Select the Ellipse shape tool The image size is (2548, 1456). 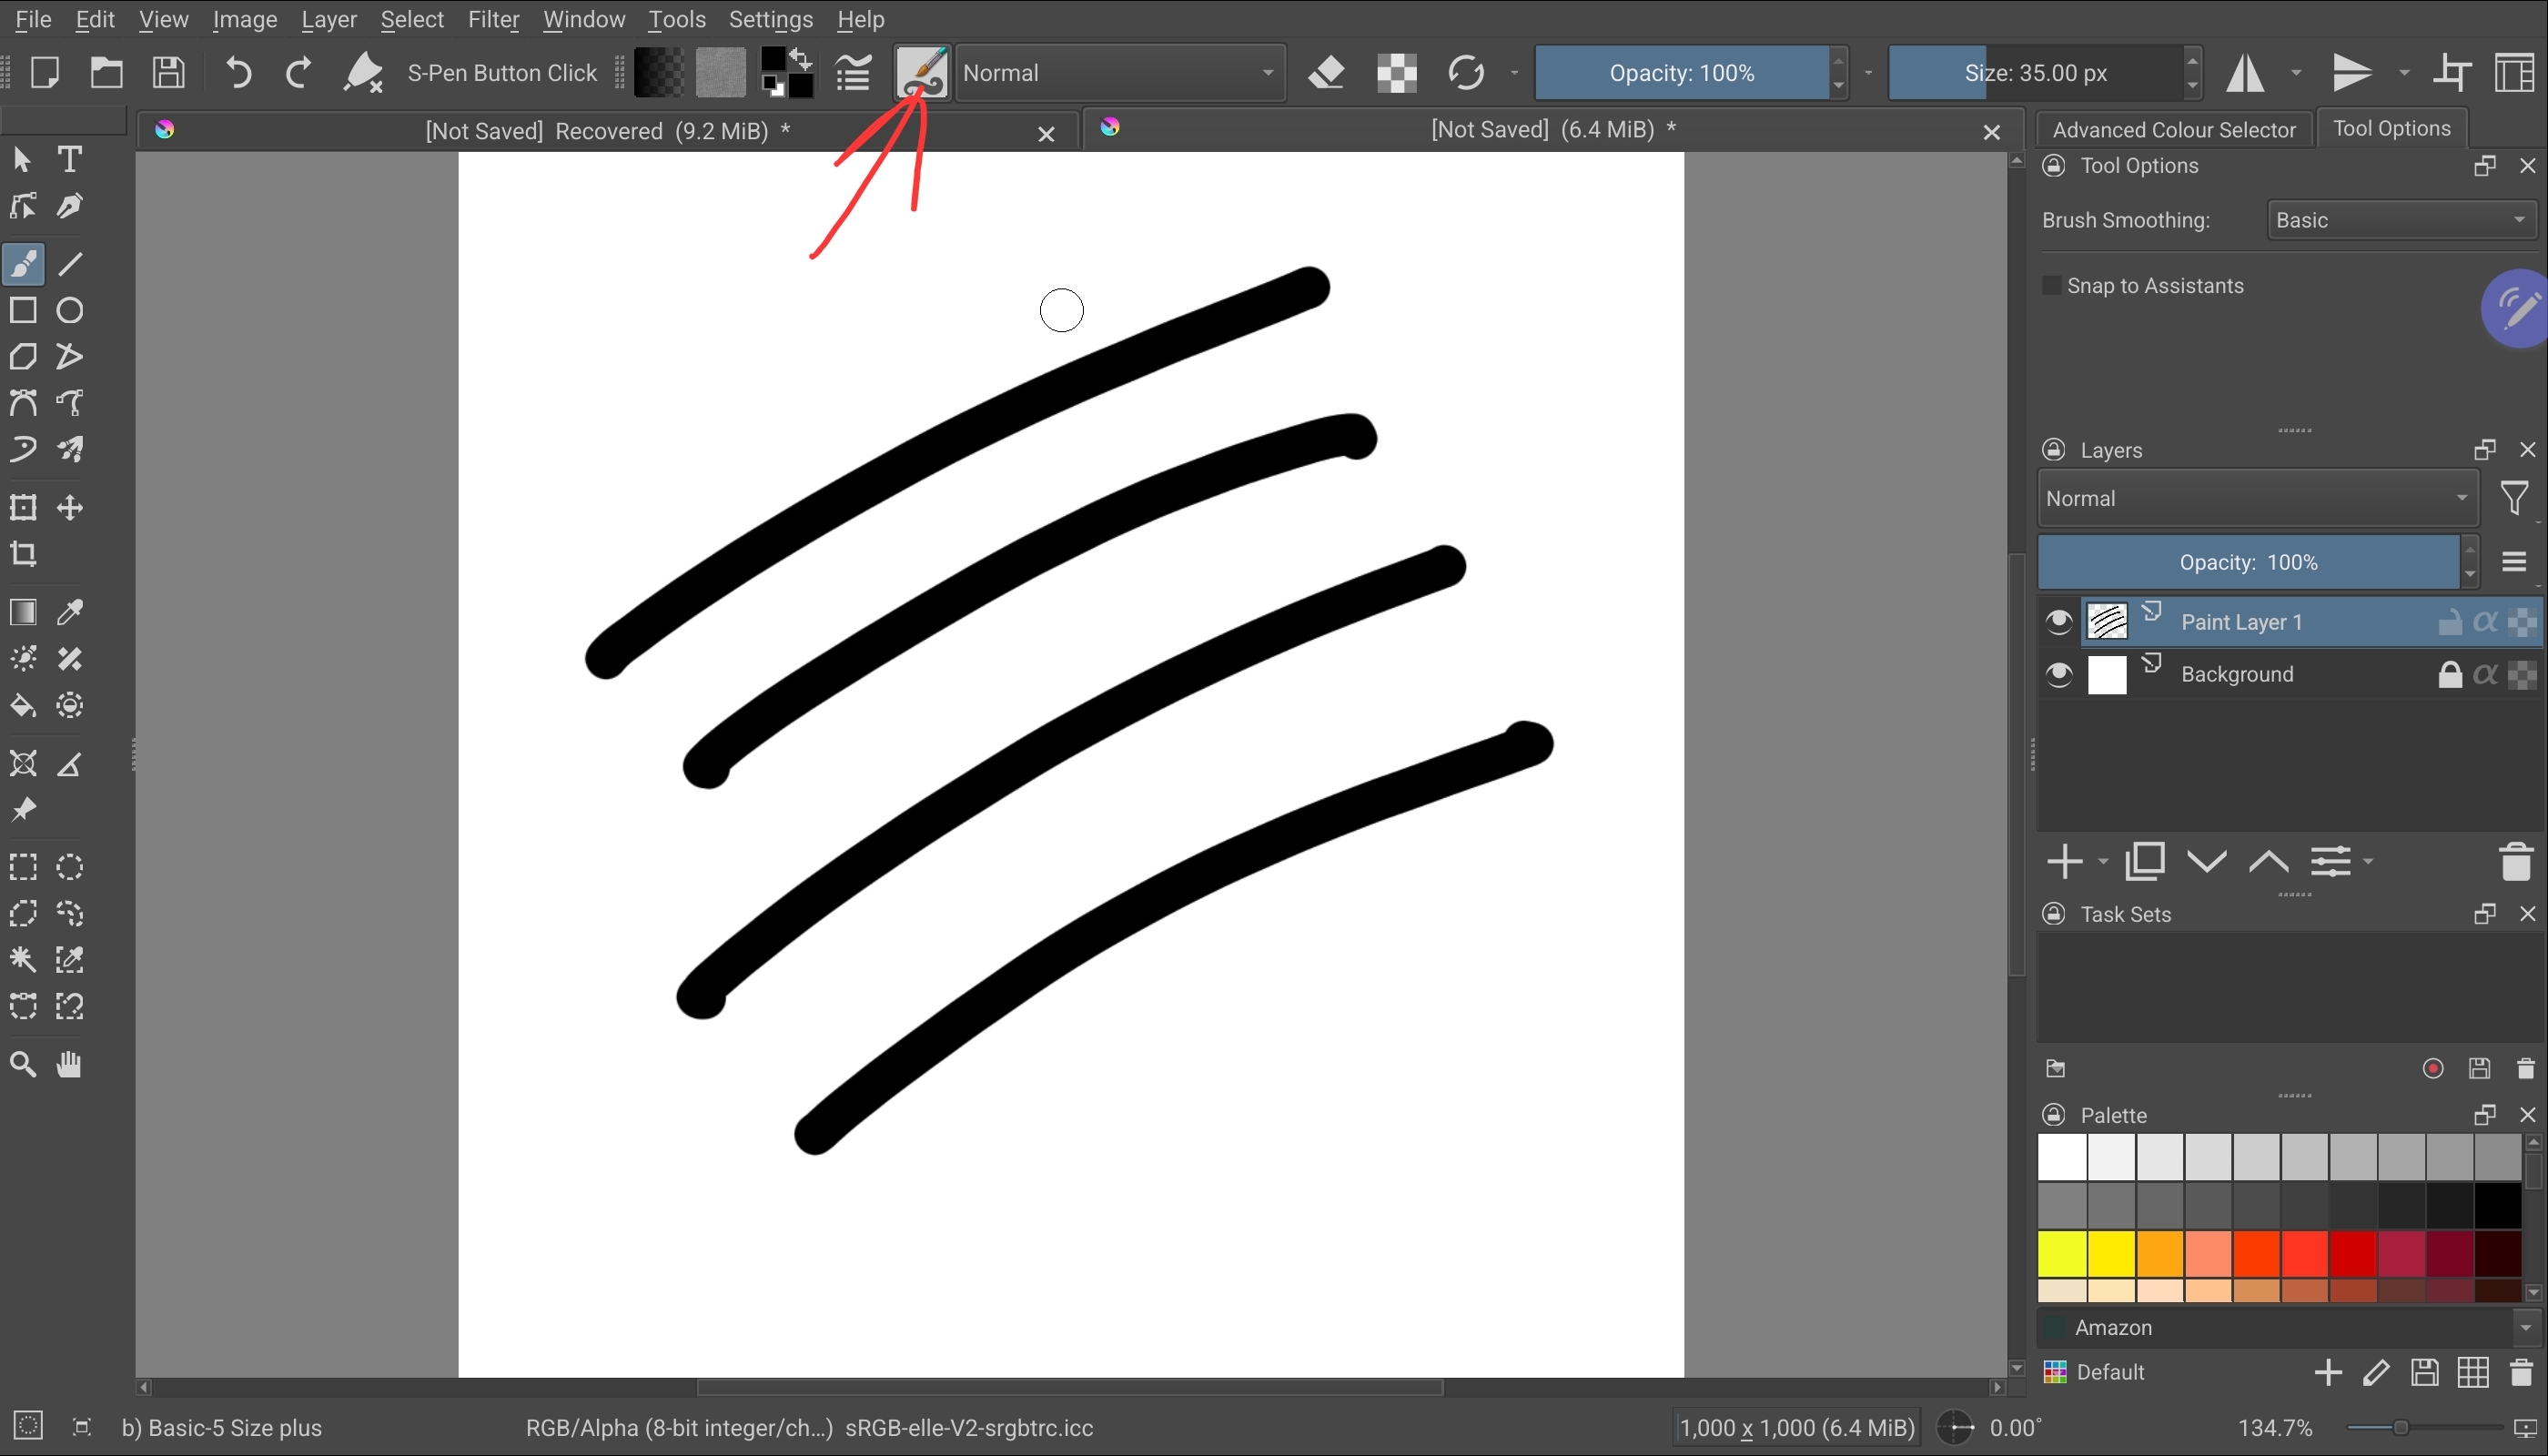pos(70,310)
